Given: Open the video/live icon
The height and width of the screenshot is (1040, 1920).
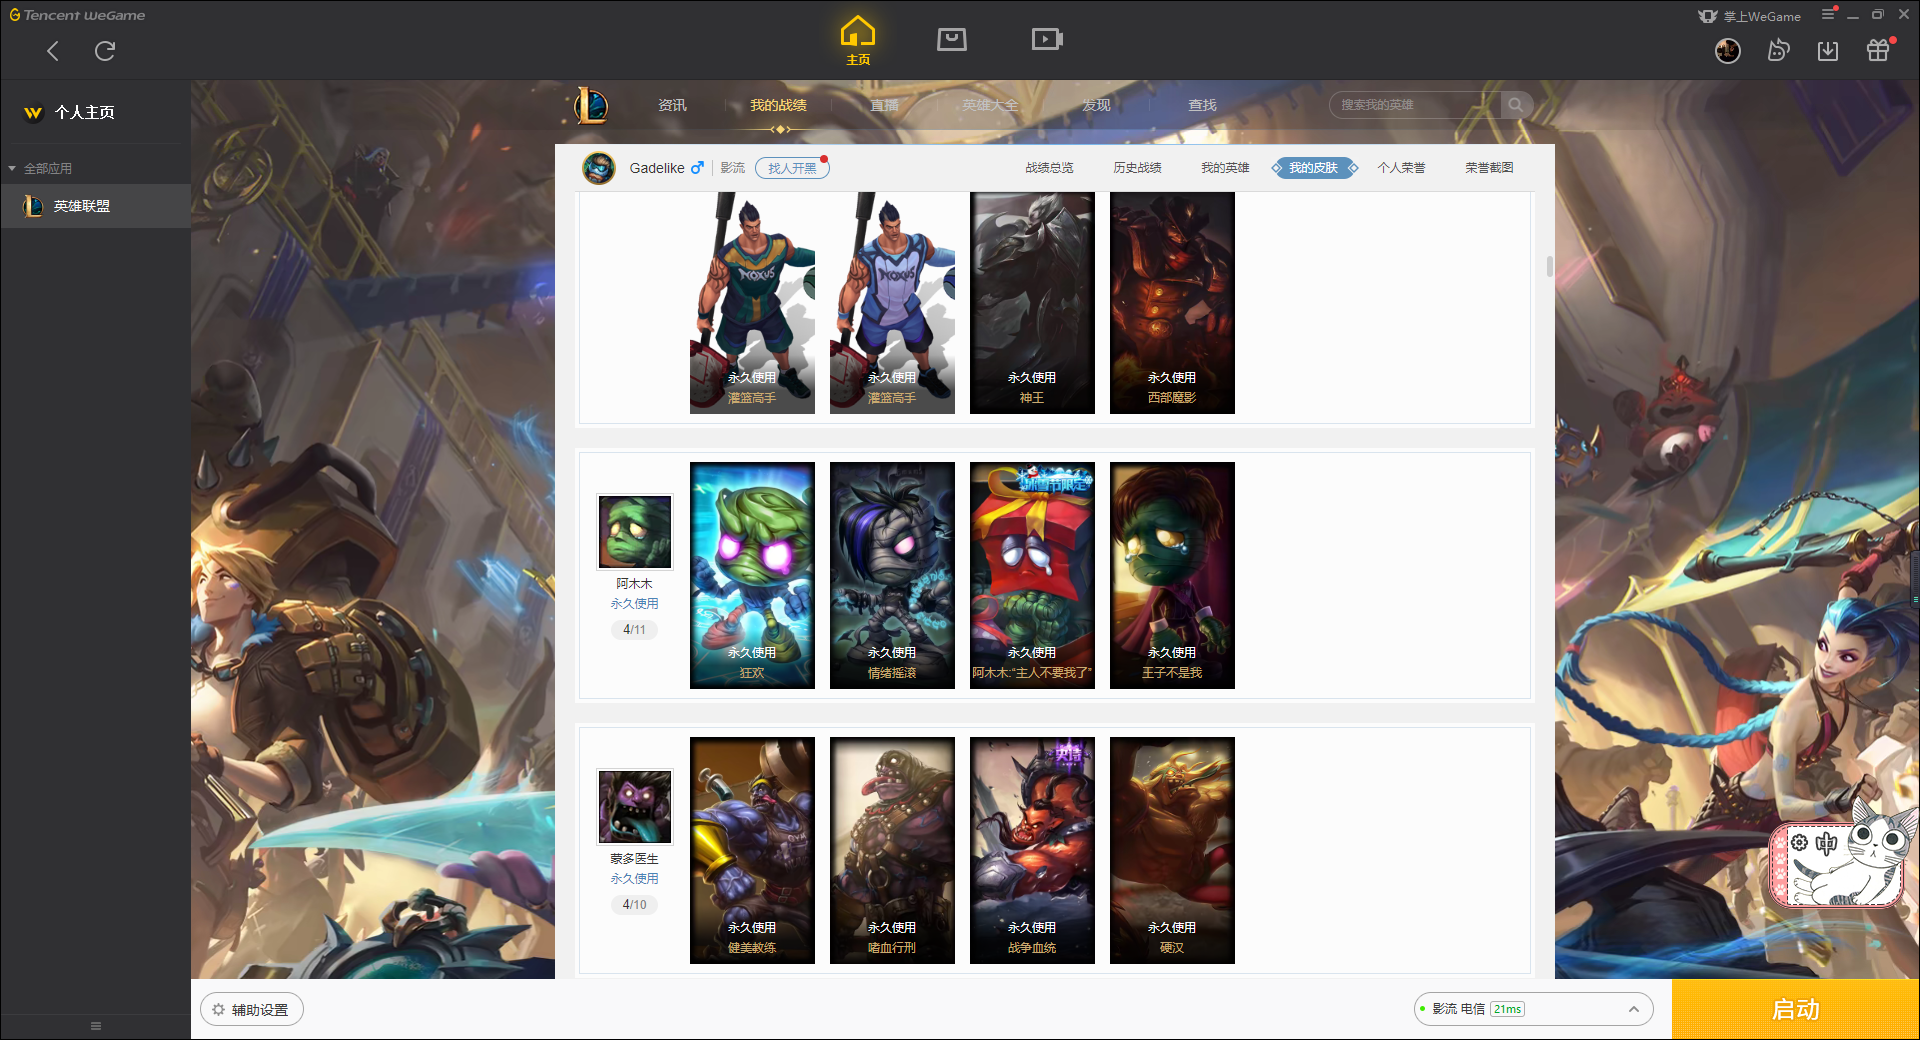Looking at the screenshot, I should click(x=1047, y=39).
